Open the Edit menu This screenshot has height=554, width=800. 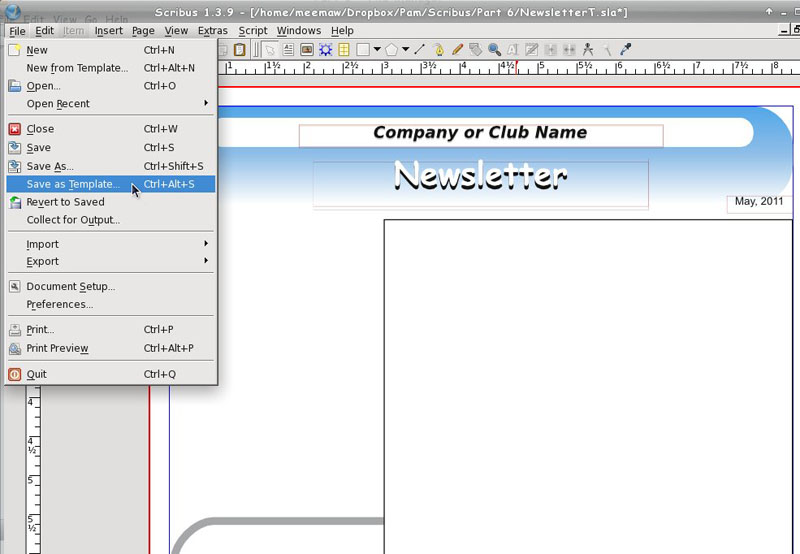tap(44, 31)
